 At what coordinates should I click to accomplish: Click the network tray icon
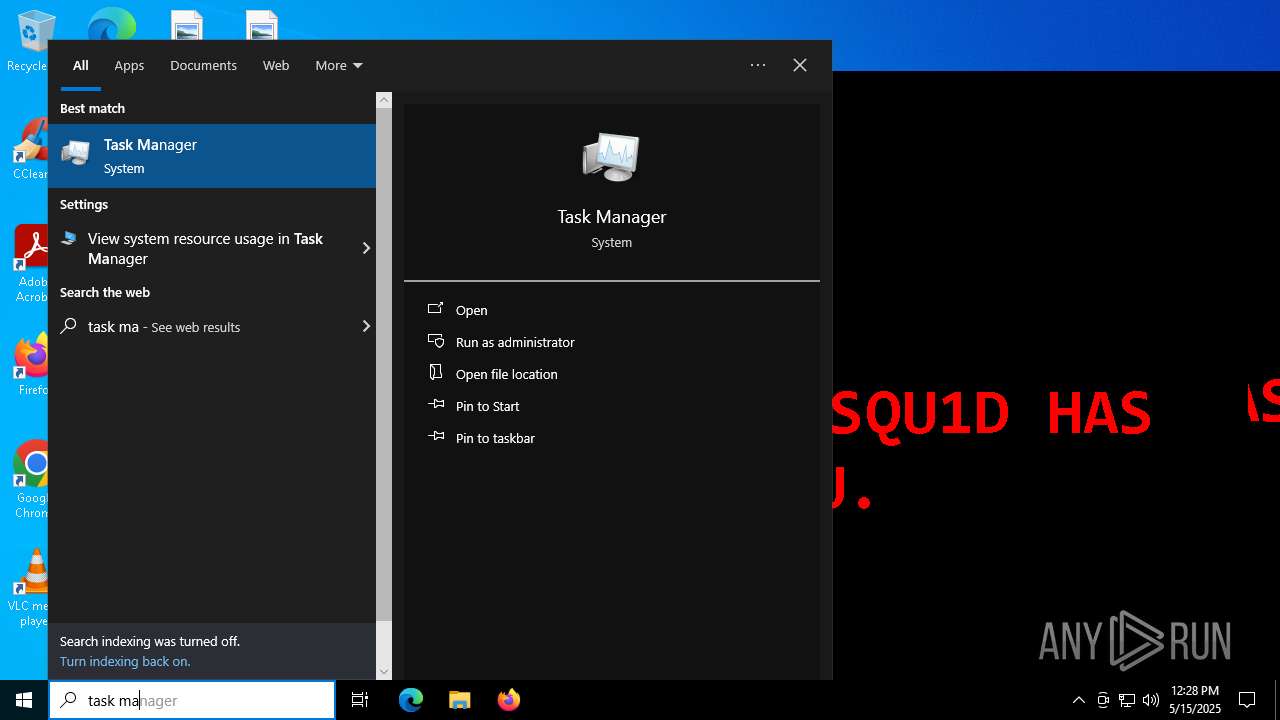coord(1127,700)
